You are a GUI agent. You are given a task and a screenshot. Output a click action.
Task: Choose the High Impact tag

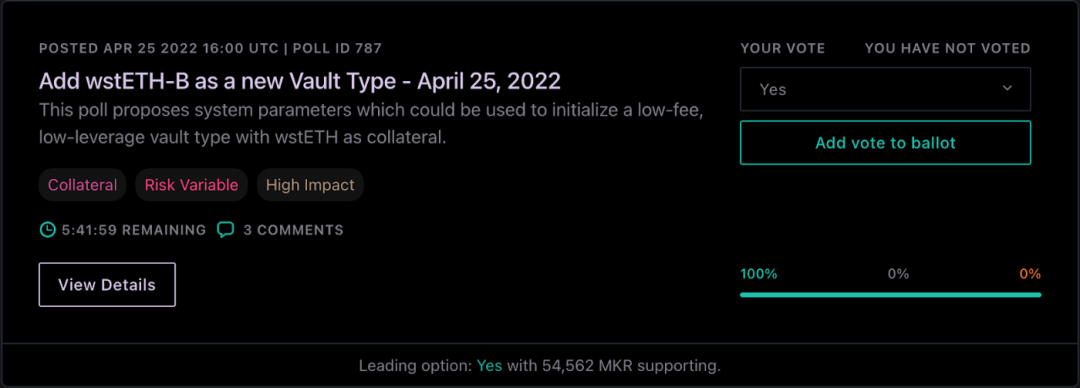point(310,185)
